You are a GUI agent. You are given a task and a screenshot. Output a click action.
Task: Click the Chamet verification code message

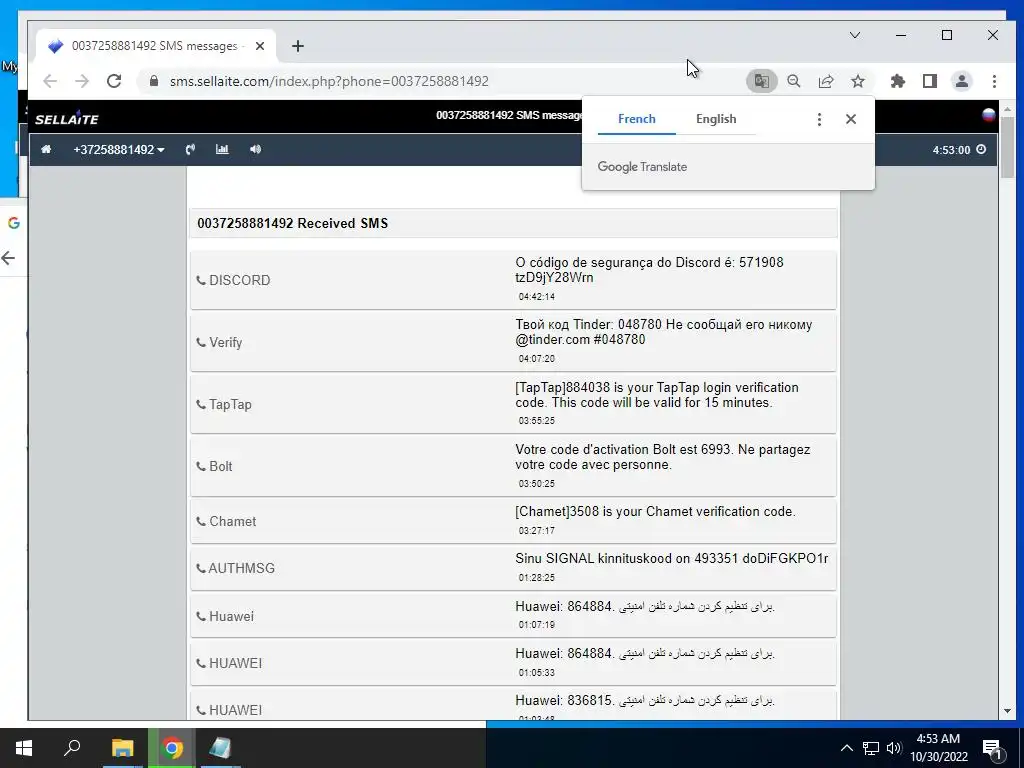pos(655,511)
